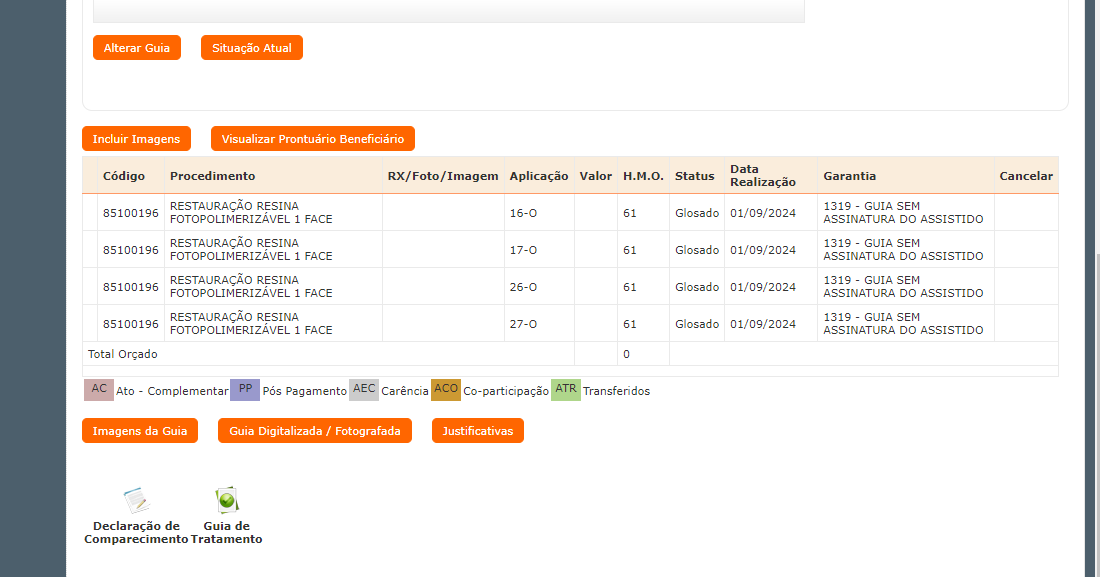Click procedure name in the 27-O row
The height and width of the screenshot is (577, 1100).
pyautogui.click(x=251, y=324)
